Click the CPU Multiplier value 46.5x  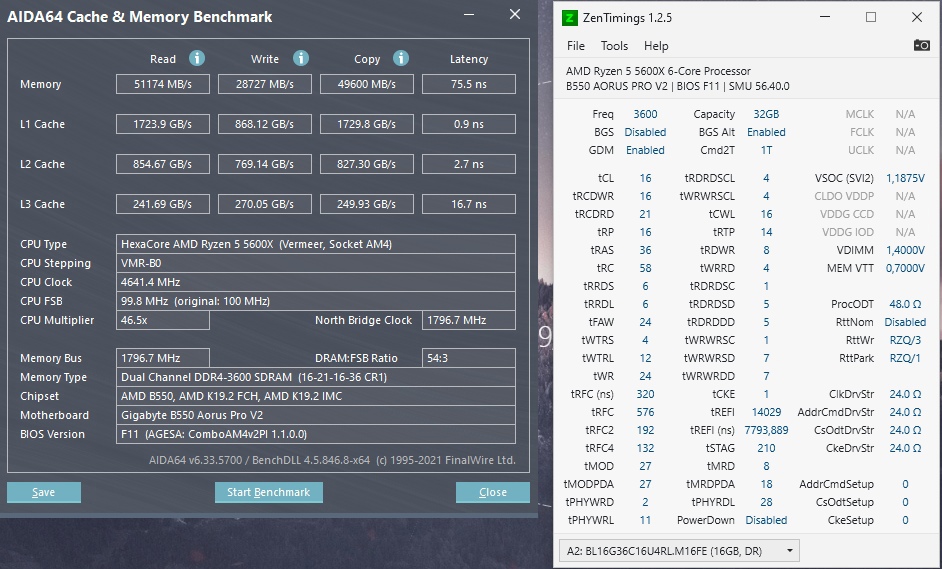pyautogui.click(x=163, y=320)
